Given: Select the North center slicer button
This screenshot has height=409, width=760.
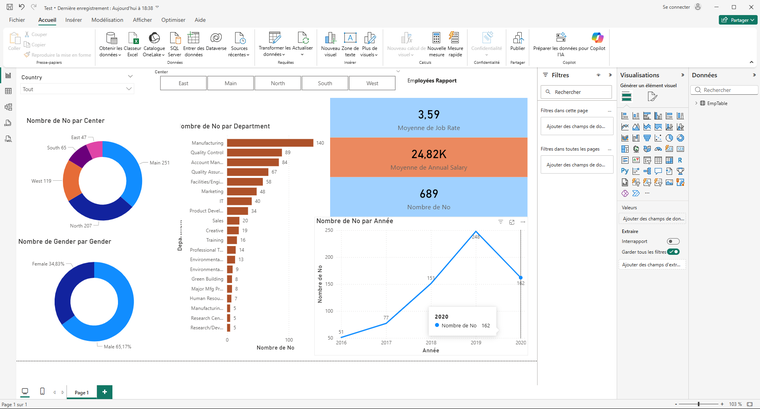Looking at the screenshot, I should (277, 84).
